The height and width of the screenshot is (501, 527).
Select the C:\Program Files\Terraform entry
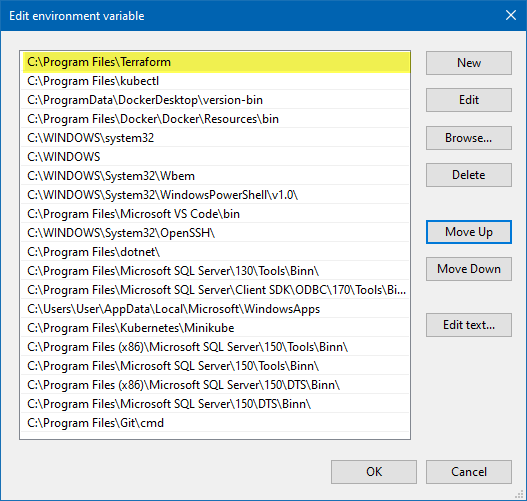[x=215, y=62]
